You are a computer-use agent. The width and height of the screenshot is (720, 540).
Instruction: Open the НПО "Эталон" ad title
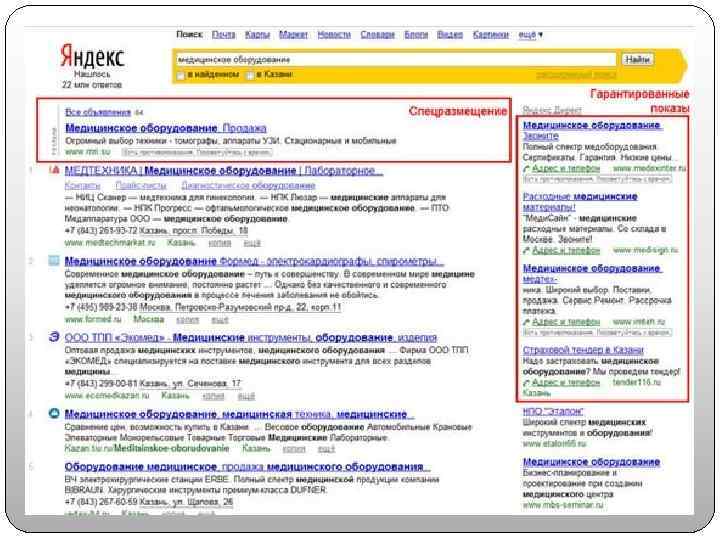(553, 411)
